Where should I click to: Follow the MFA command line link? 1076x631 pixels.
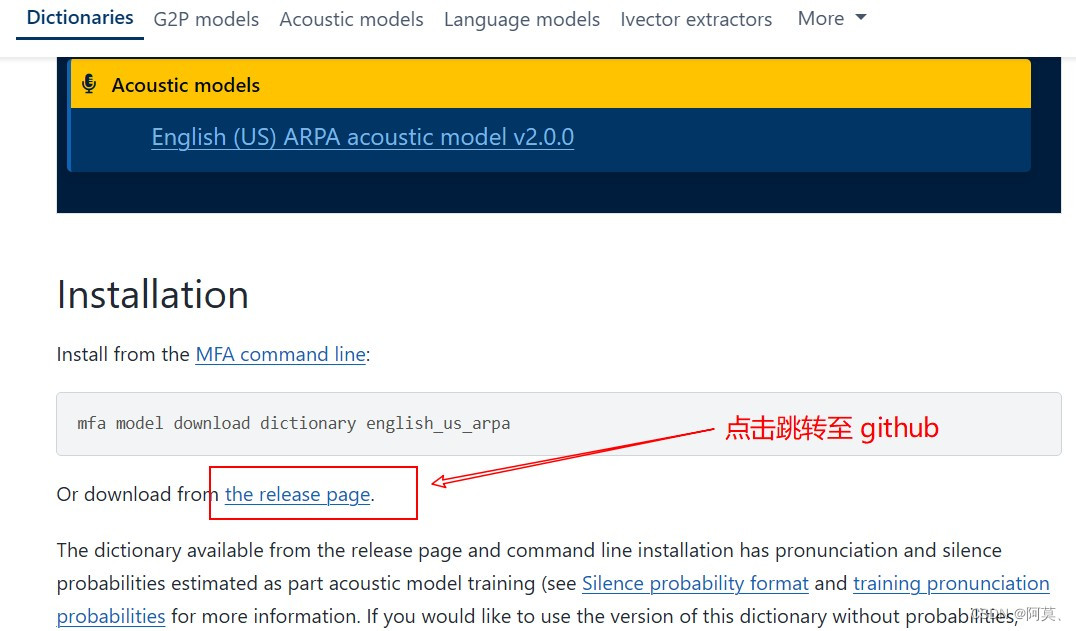(280, 354)
